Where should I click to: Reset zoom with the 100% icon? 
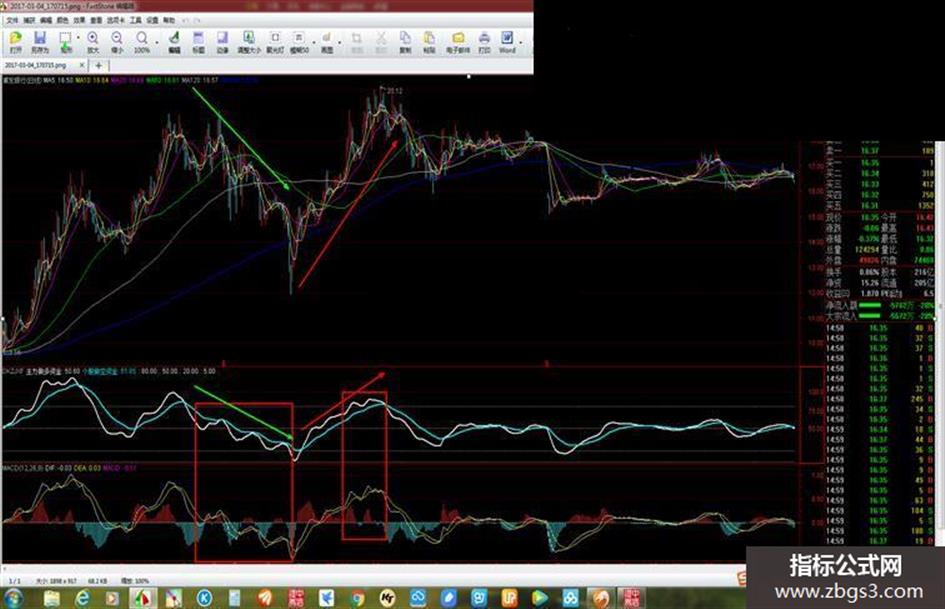(142, 42)
